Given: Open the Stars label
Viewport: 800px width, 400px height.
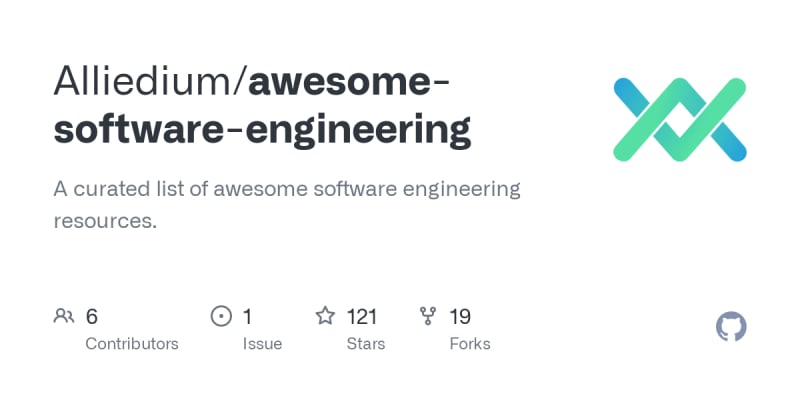Looking at the screenshot, I should pos(366,344).
